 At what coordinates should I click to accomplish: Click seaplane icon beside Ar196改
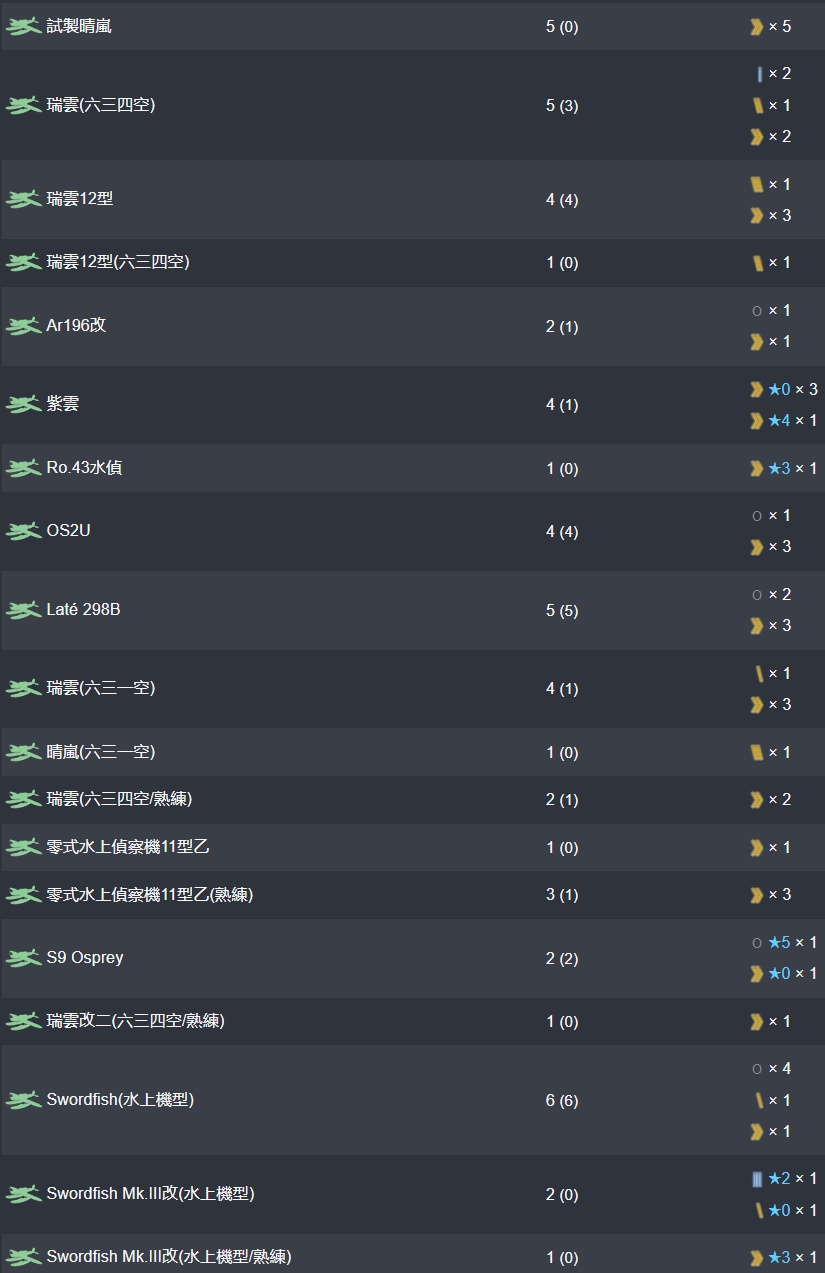pos(23,326)
